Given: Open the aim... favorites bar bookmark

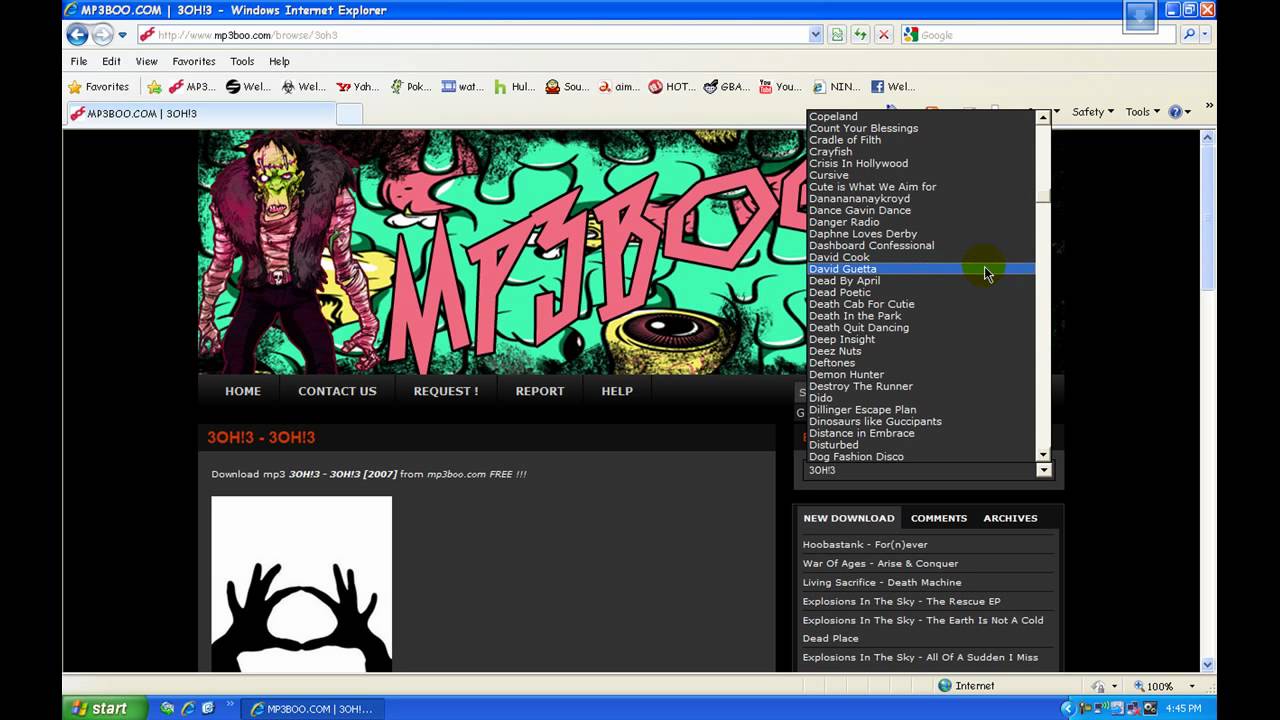Looking at the screenshot, I should (619, 87).
